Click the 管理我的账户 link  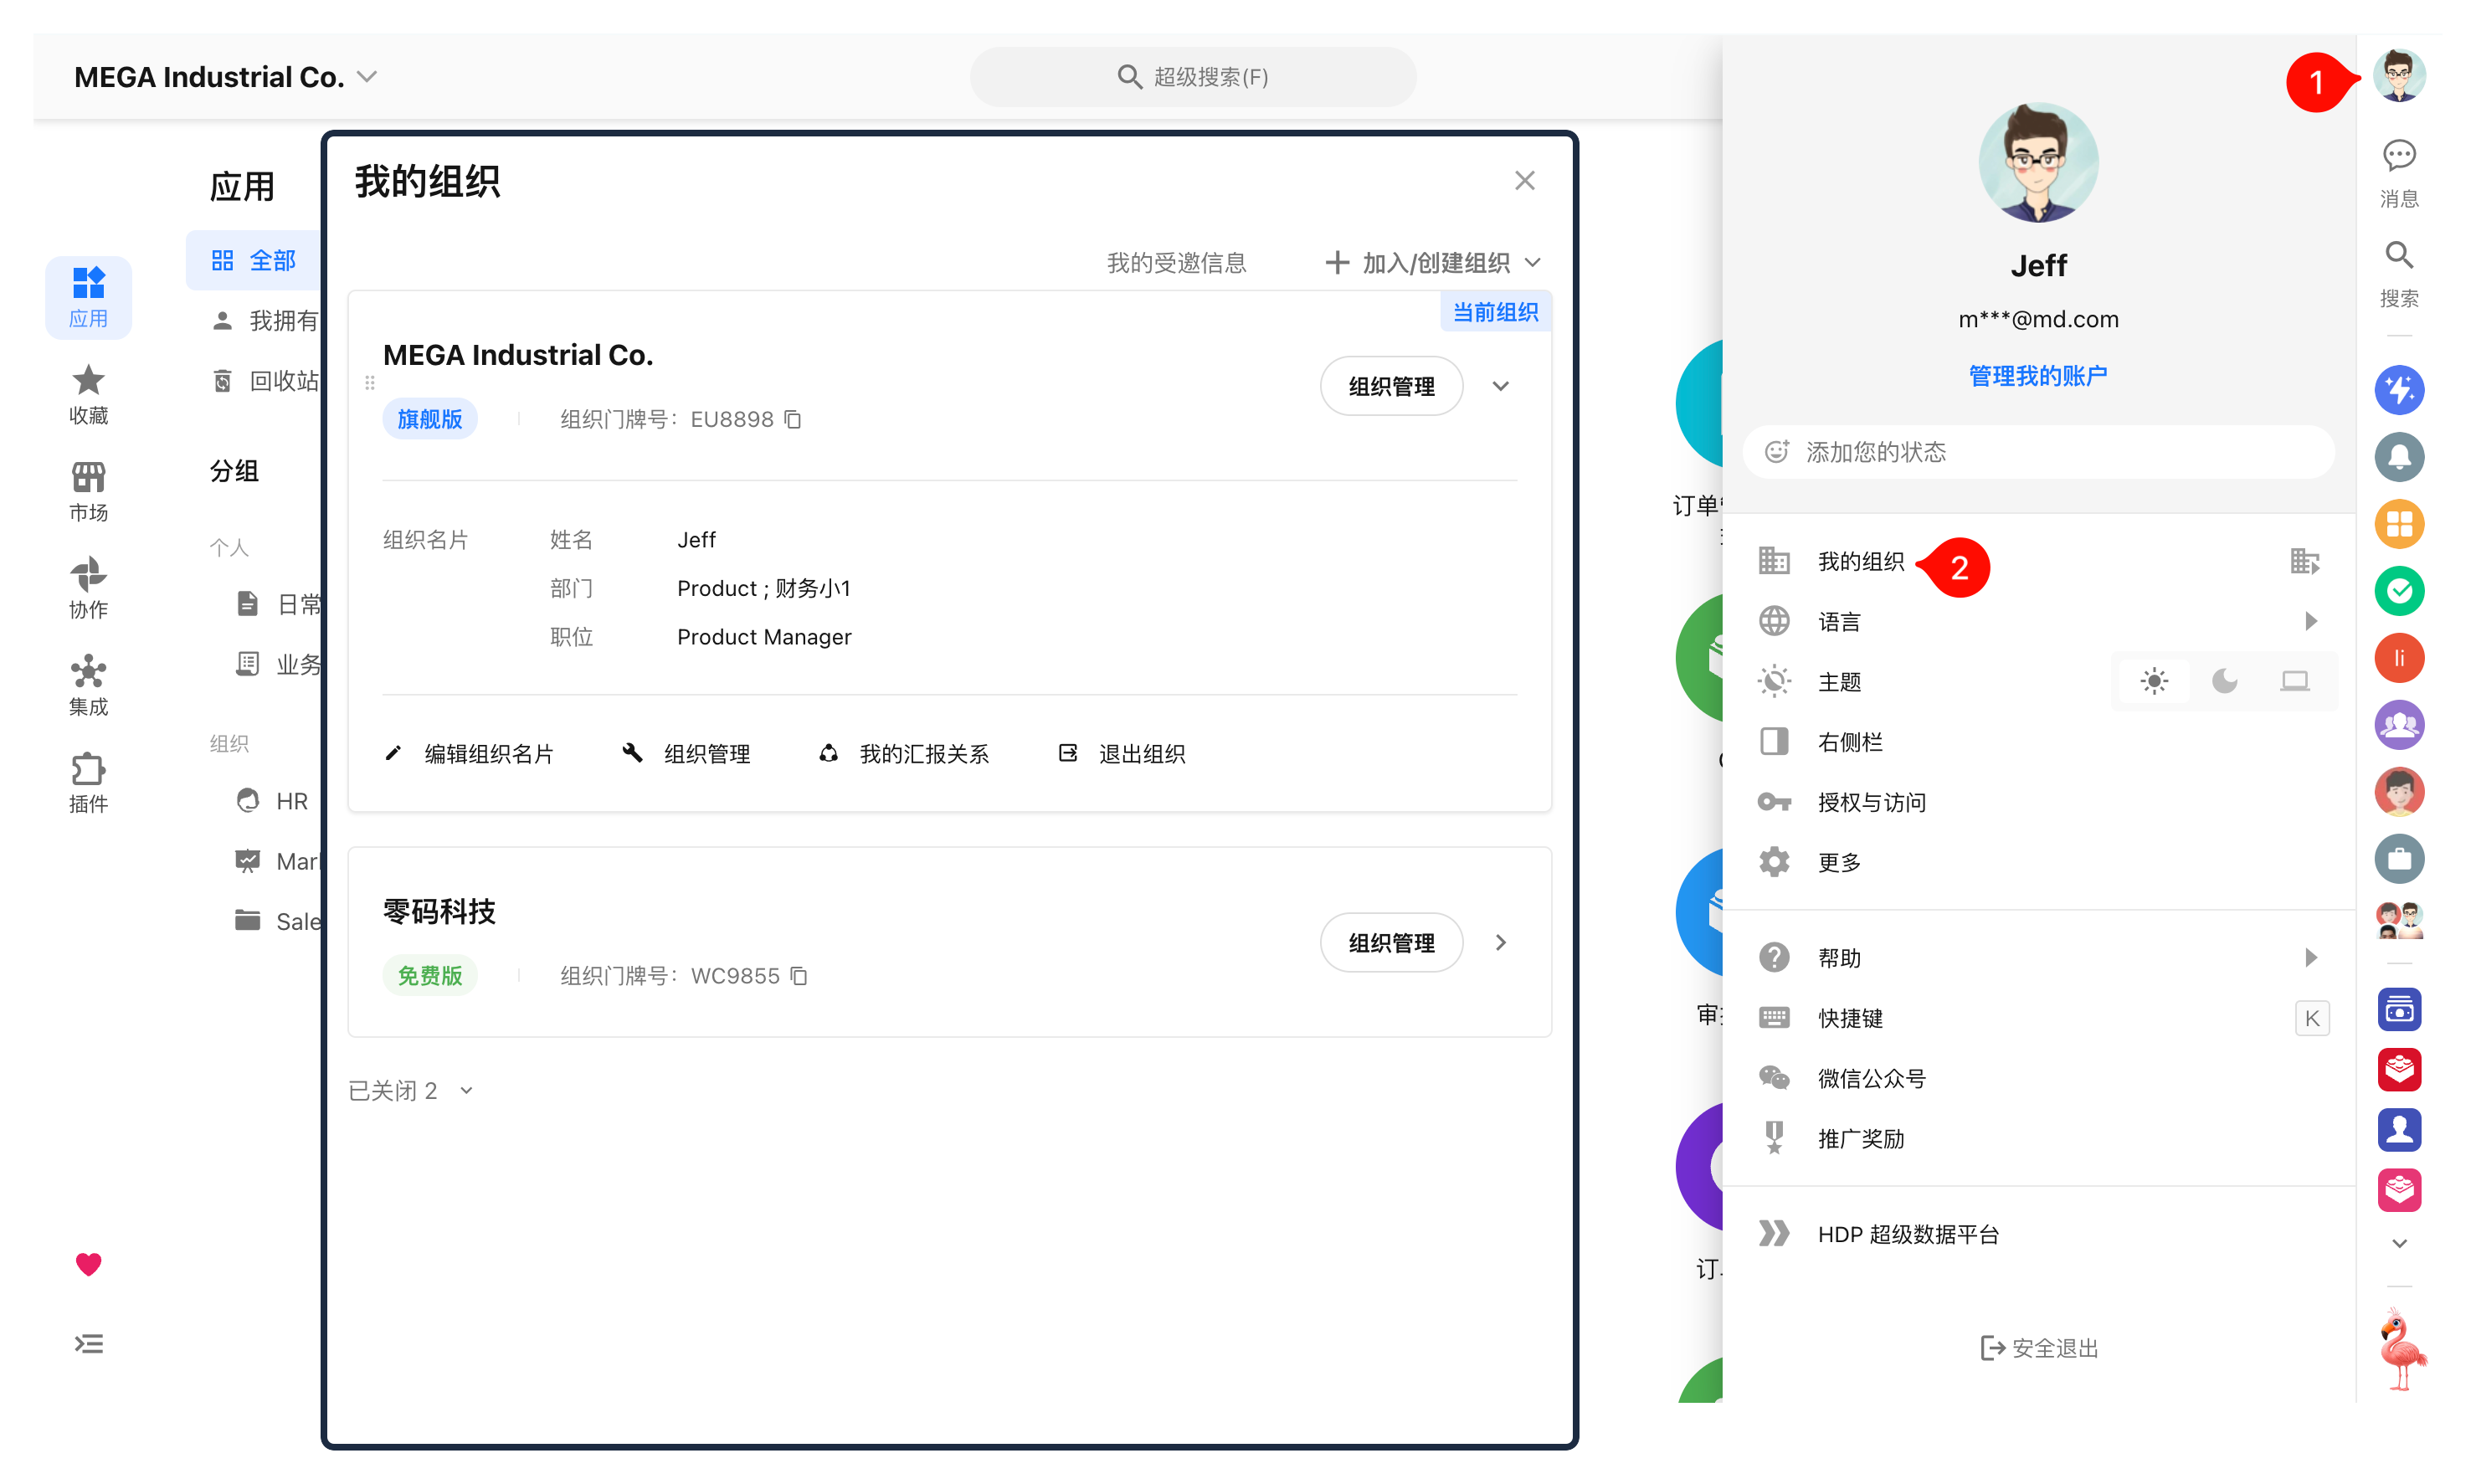(2037, 376)
